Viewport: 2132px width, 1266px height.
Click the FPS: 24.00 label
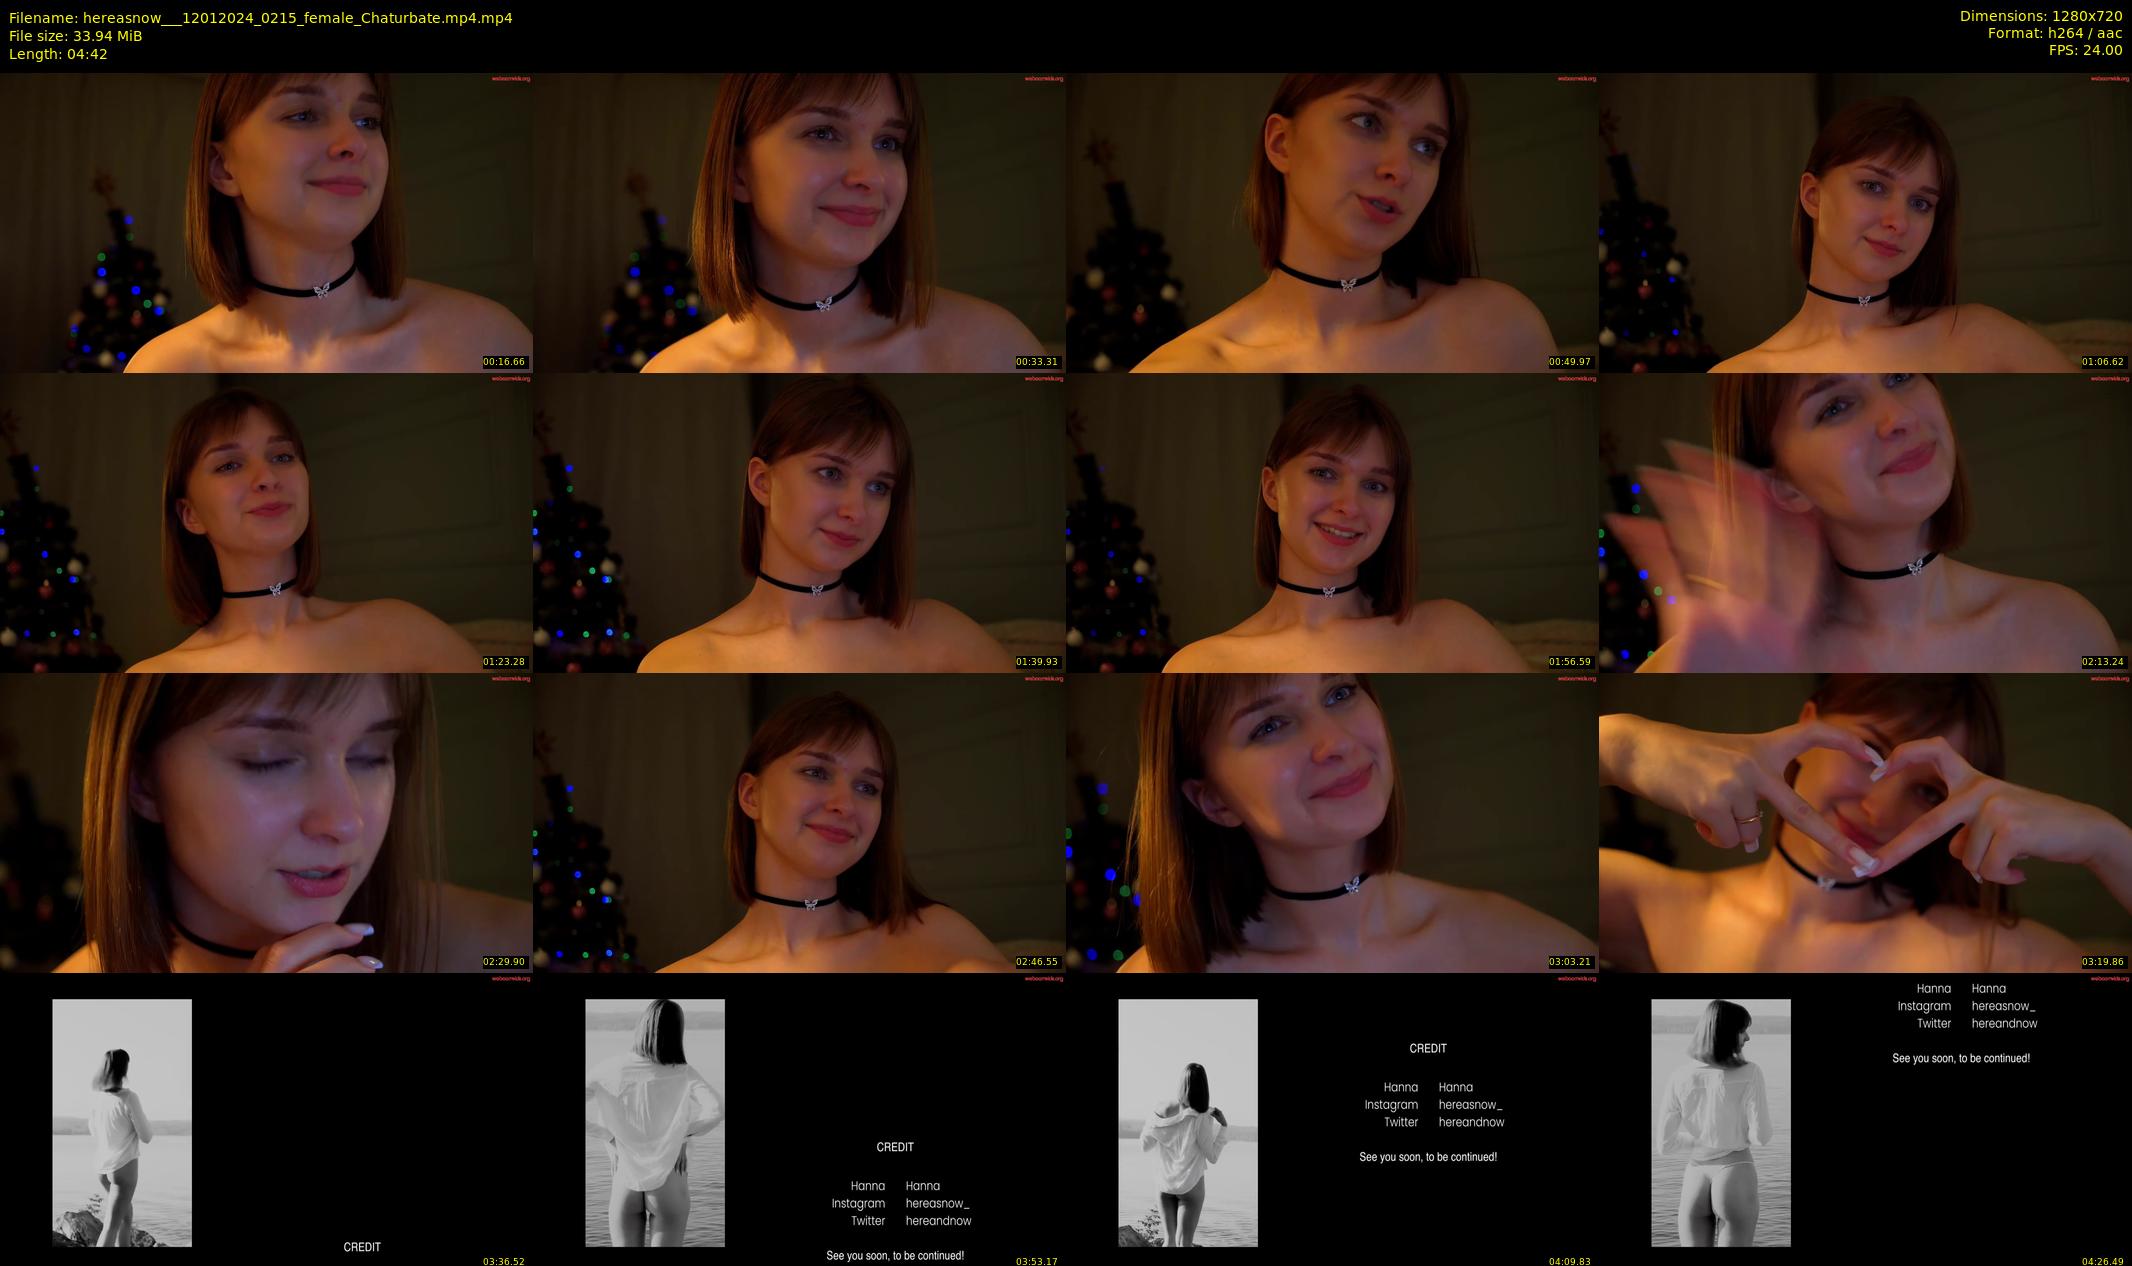2085,50
